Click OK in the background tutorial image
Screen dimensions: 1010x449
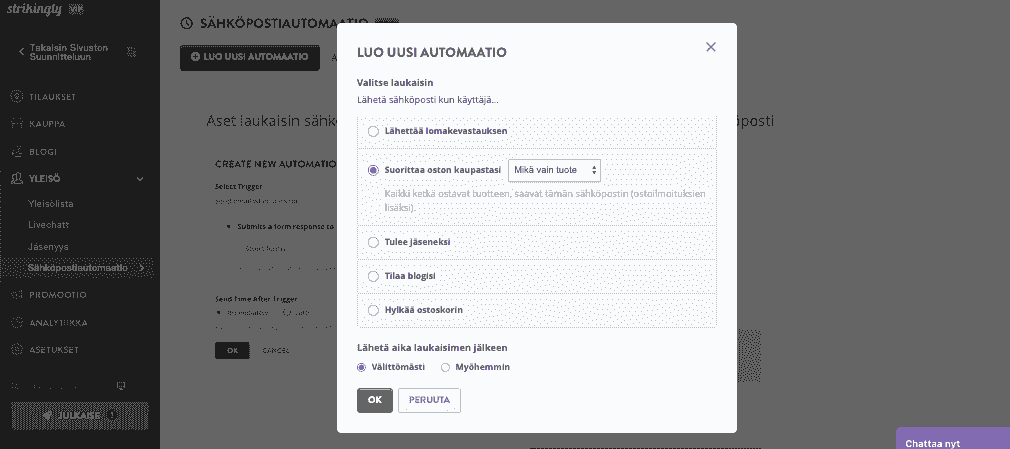[232, 350]
